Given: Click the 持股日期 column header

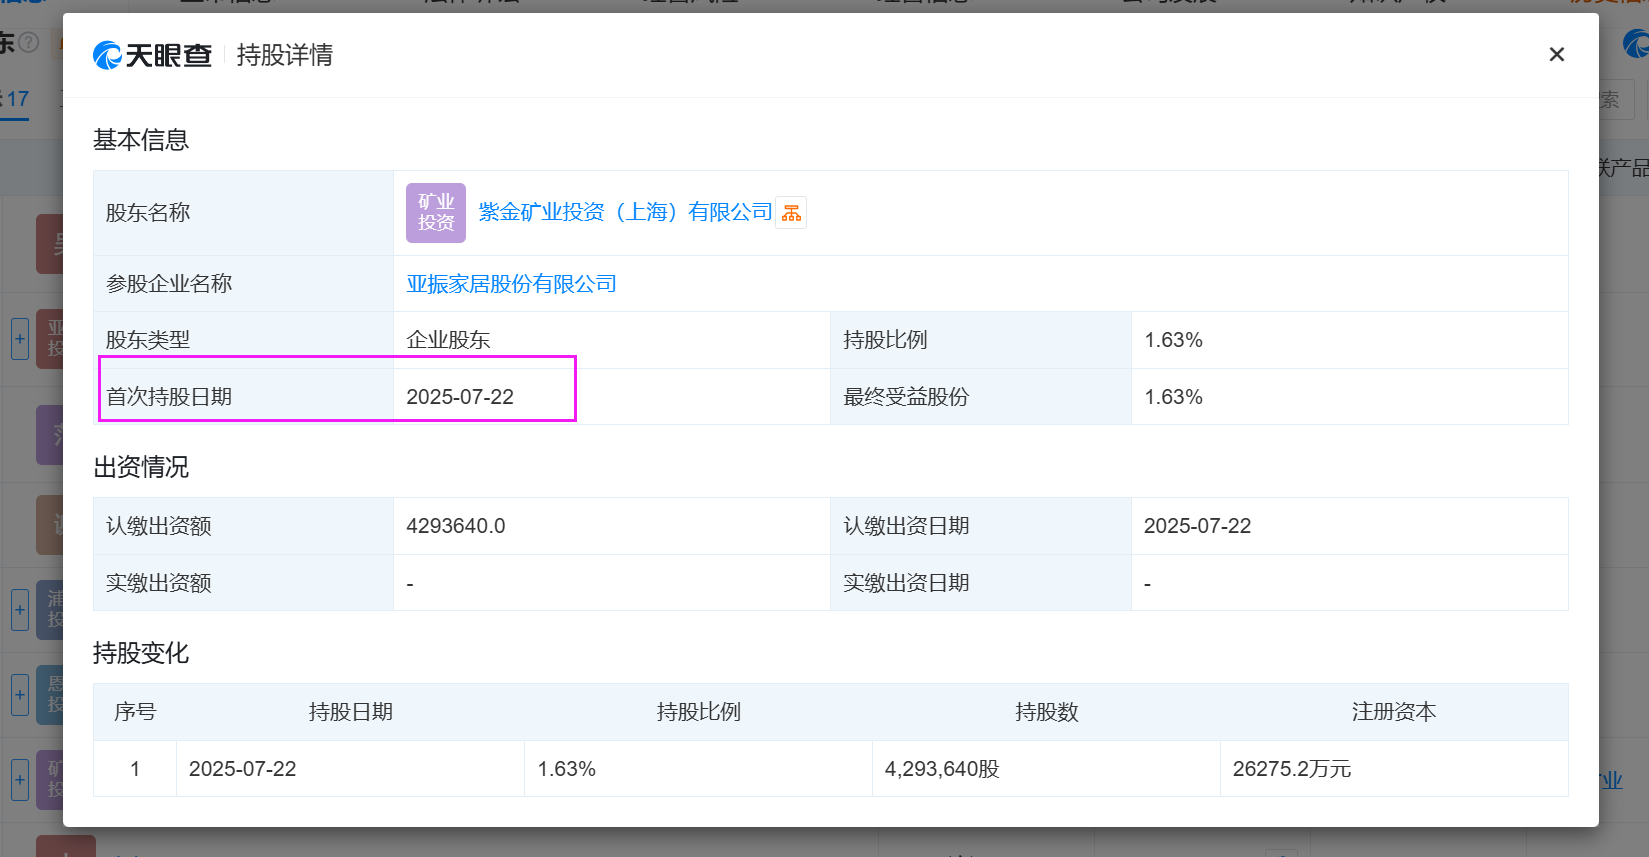Looking at the screenshot, I should coord(350,712).
